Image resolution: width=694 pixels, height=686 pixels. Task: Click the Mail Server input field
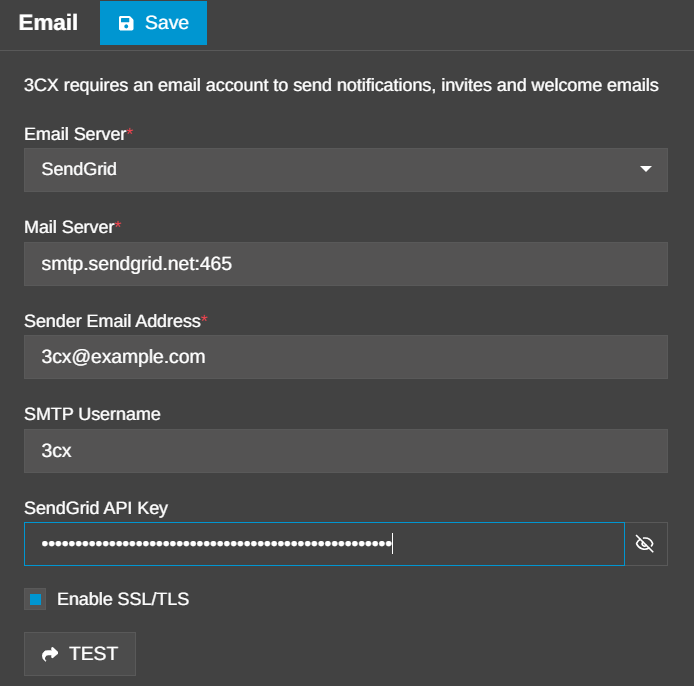(x=346, y=264)
